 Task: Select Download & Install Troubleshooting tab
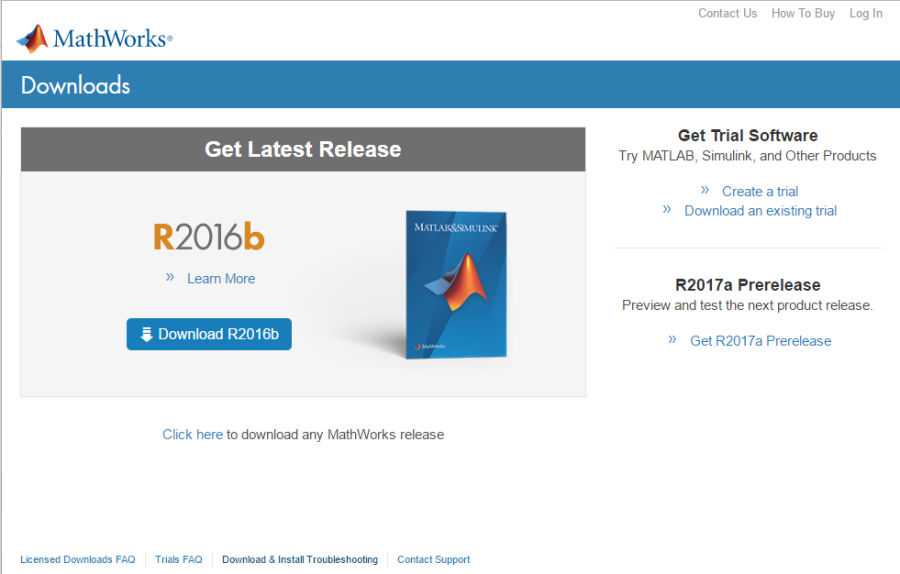point(300,560)
